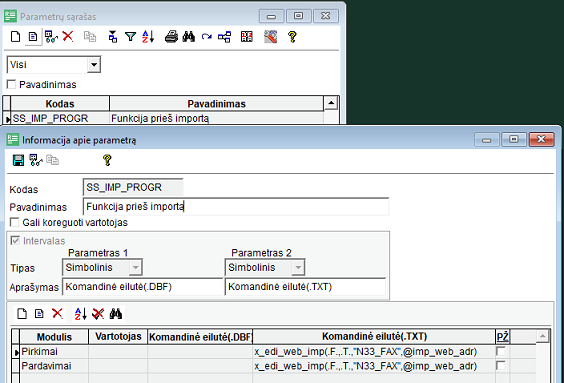Viewport: 564px width, 383px height.
Task: Check the PŽ box in Pardavimai row
Action: (500, 366)
